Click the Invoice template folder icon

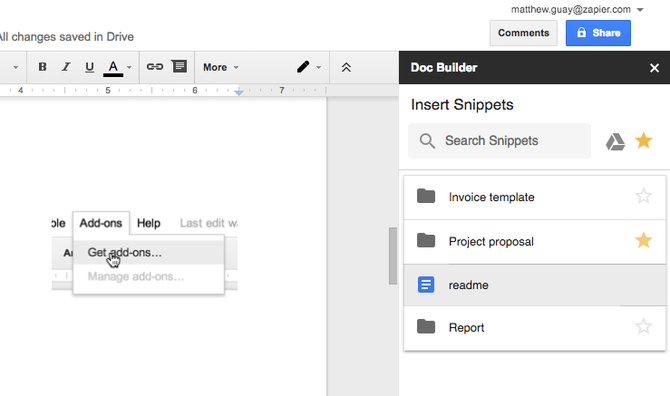click(x=426, y=196)
